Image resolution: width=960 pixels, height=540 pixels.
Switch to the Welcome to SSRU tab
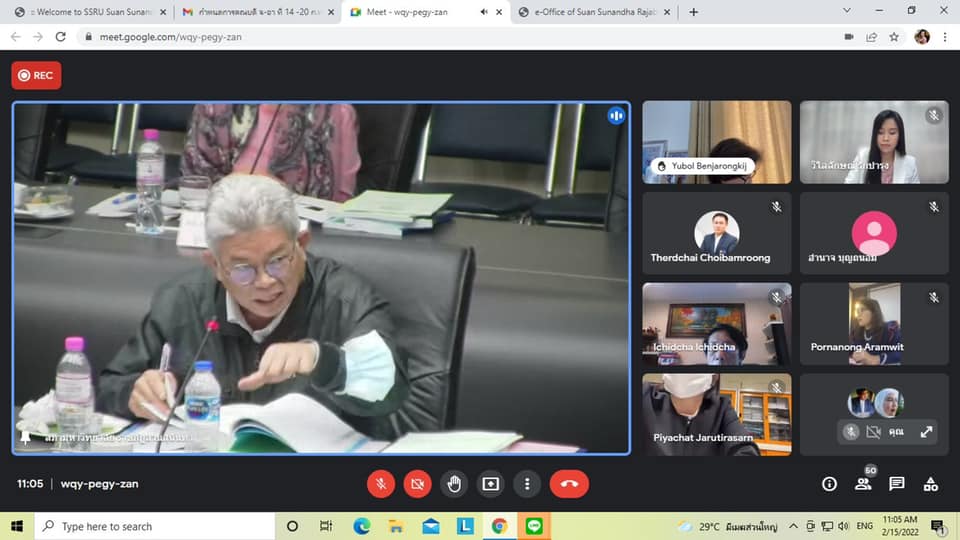pos(85,12)
